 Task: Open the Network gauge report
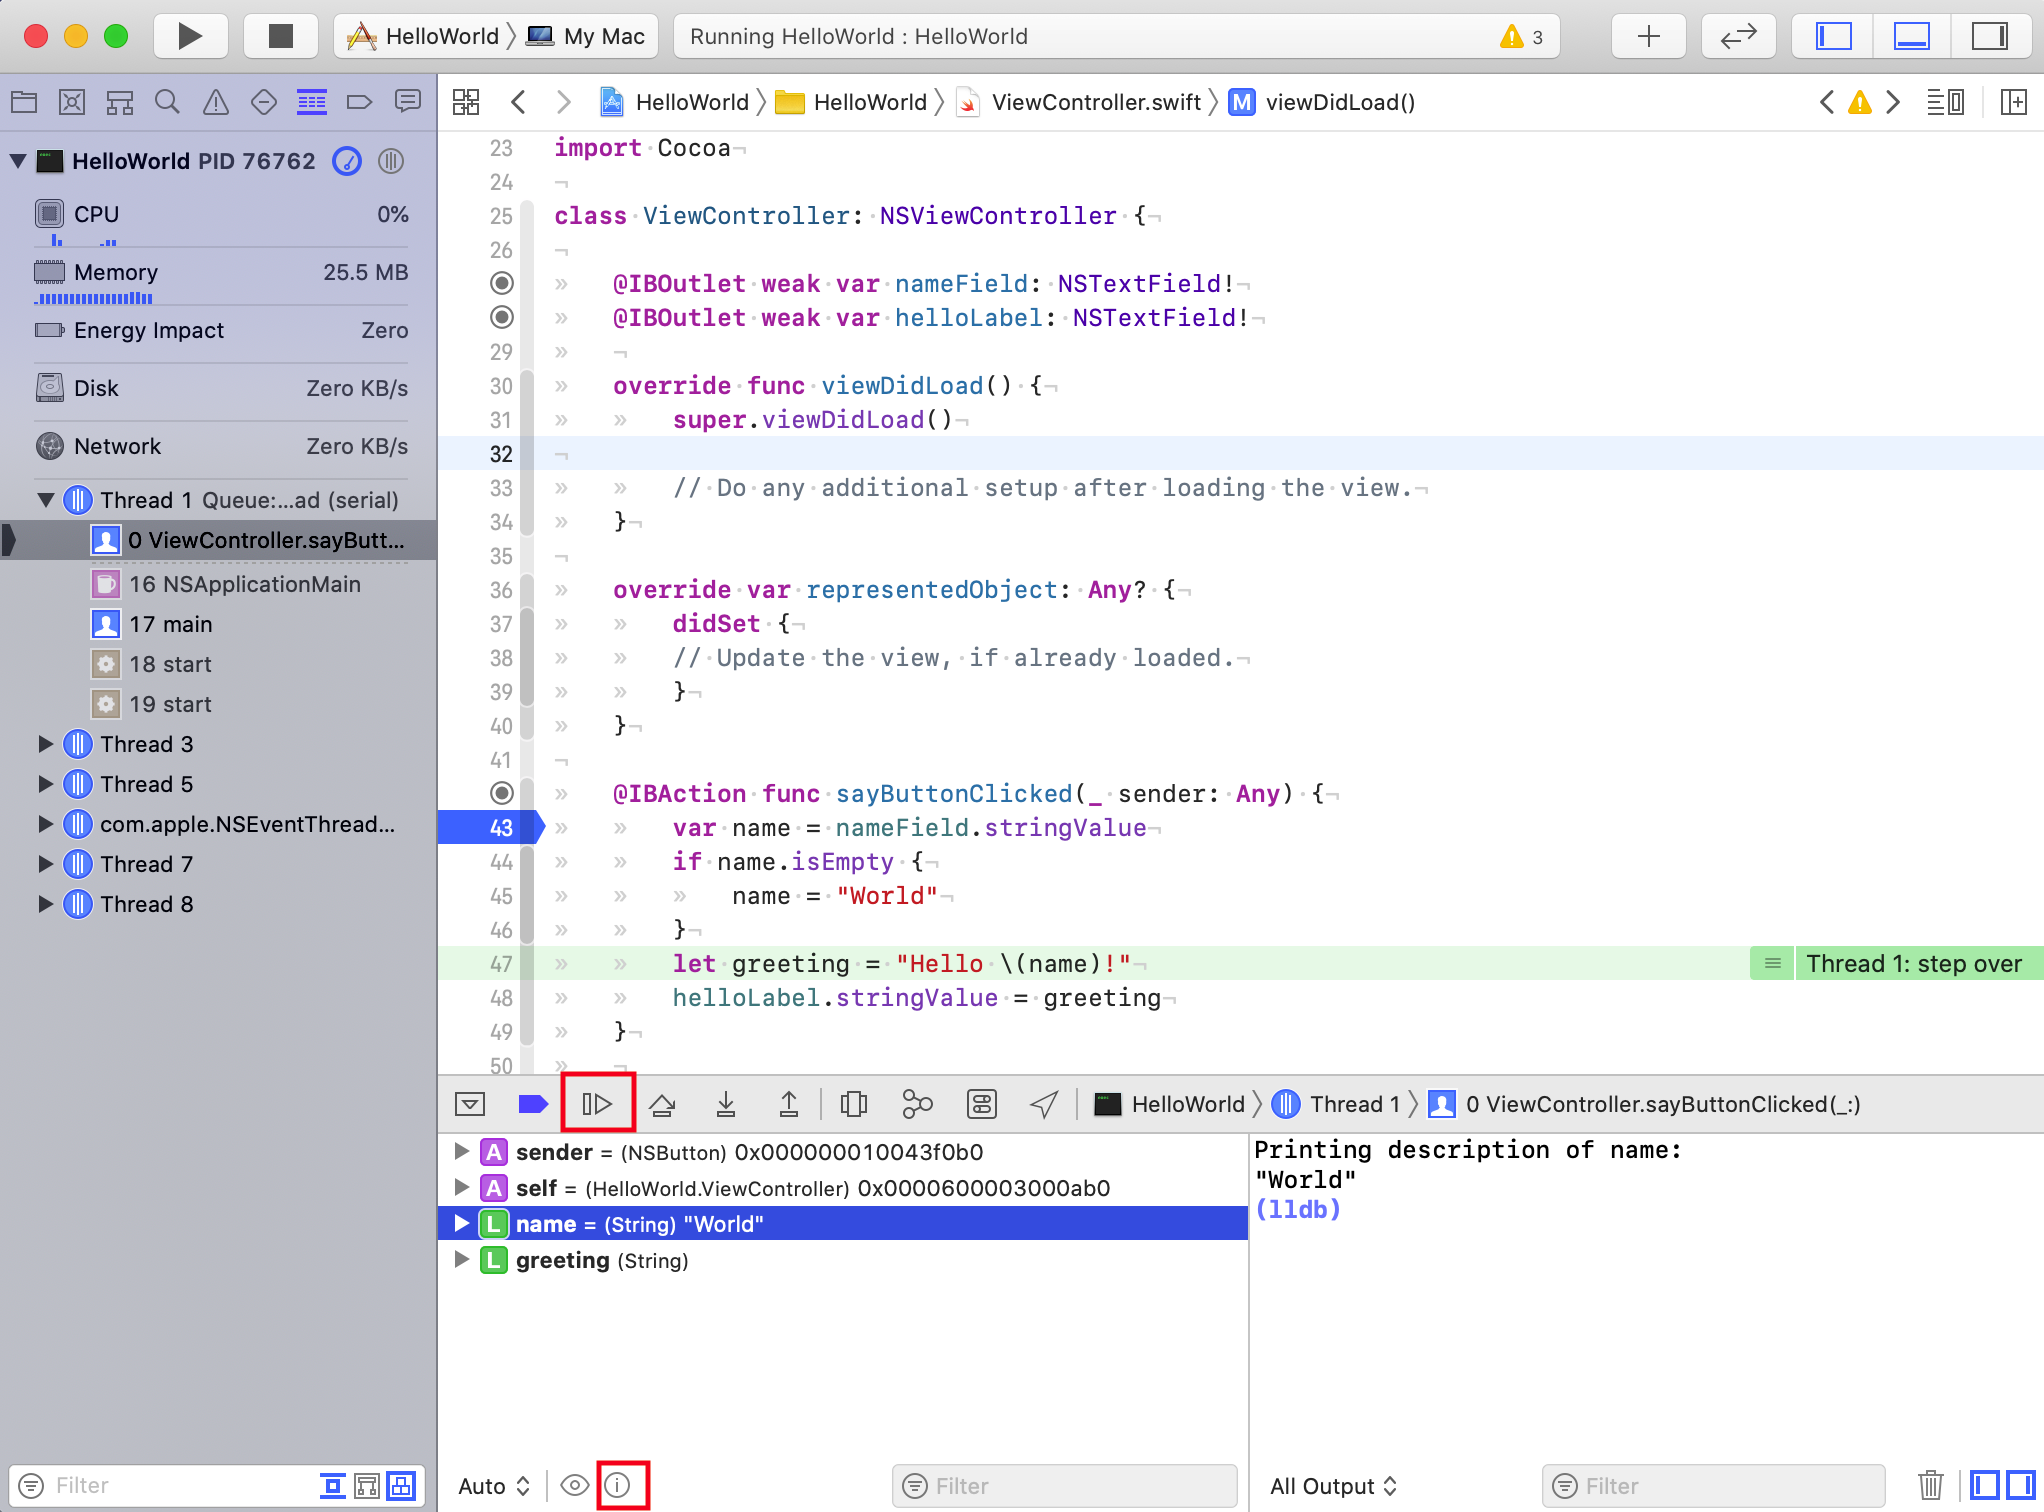click(x=220, y=447)
